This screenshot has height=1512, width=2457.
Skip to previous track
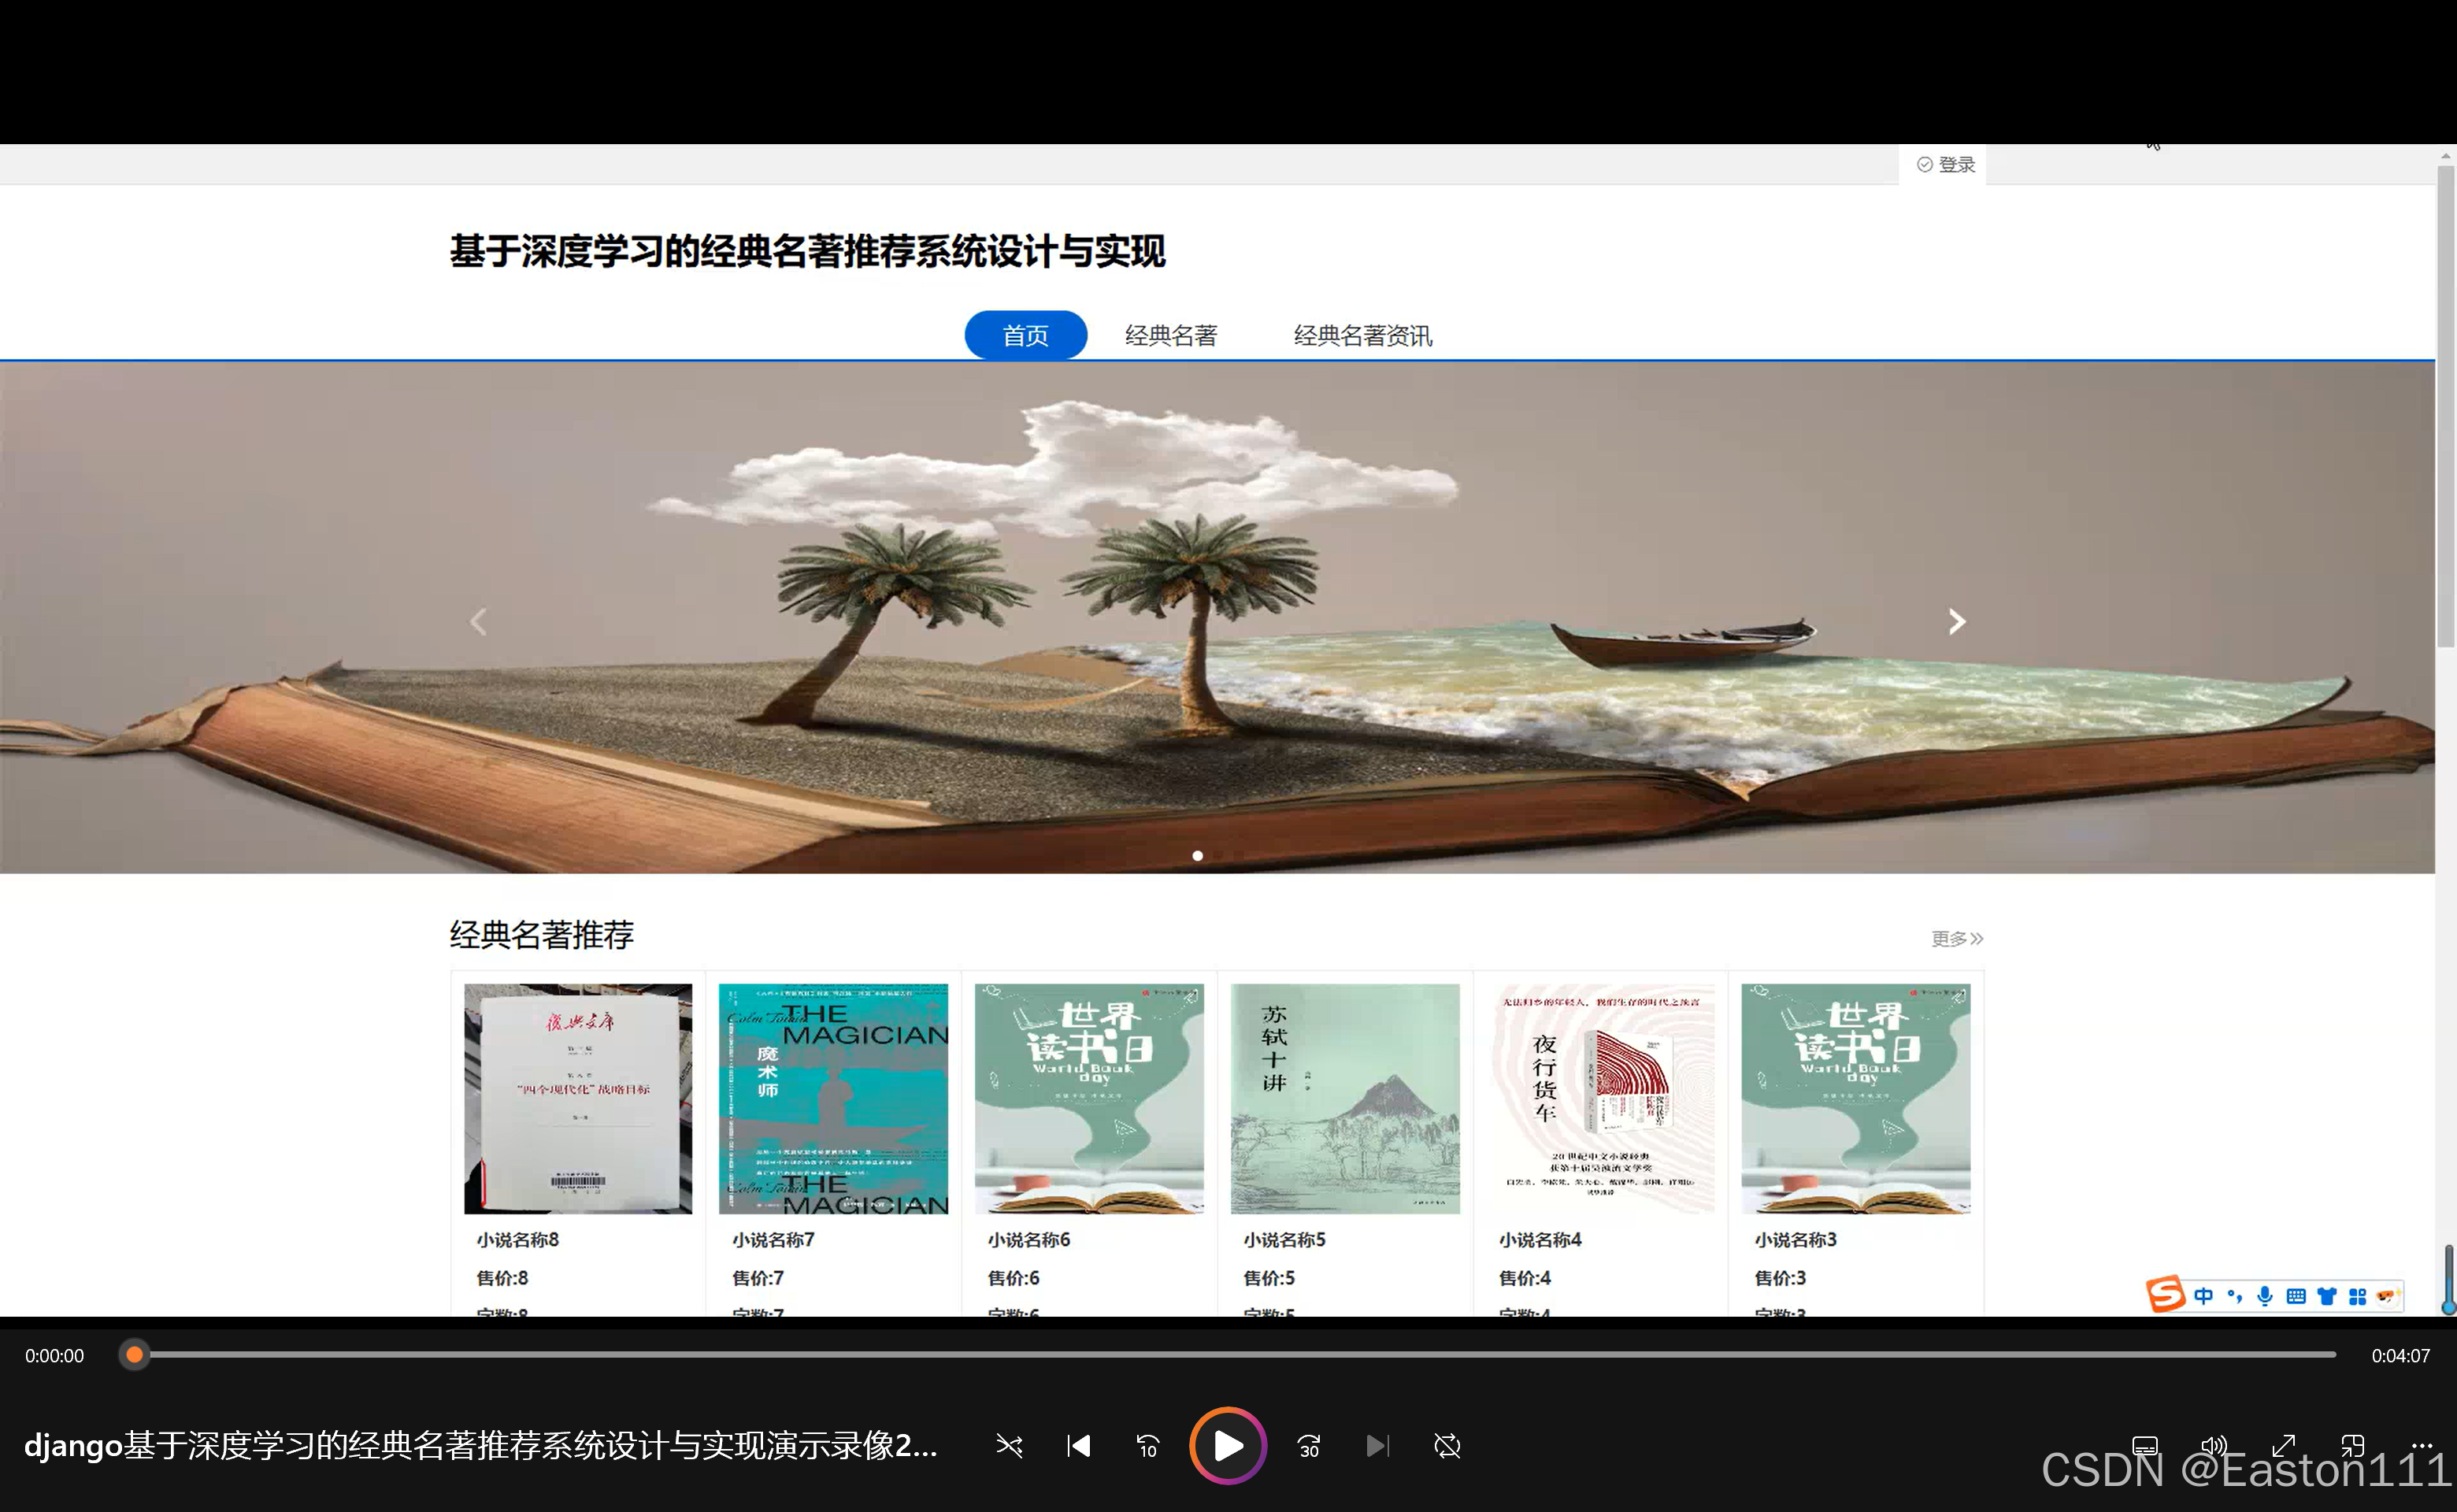1078,1446
